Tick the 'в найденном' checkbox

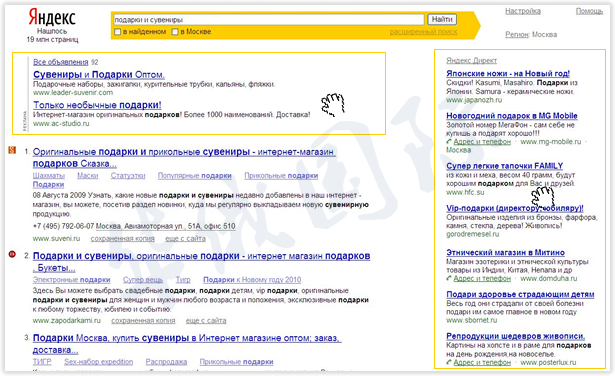(x=117, y=32)
